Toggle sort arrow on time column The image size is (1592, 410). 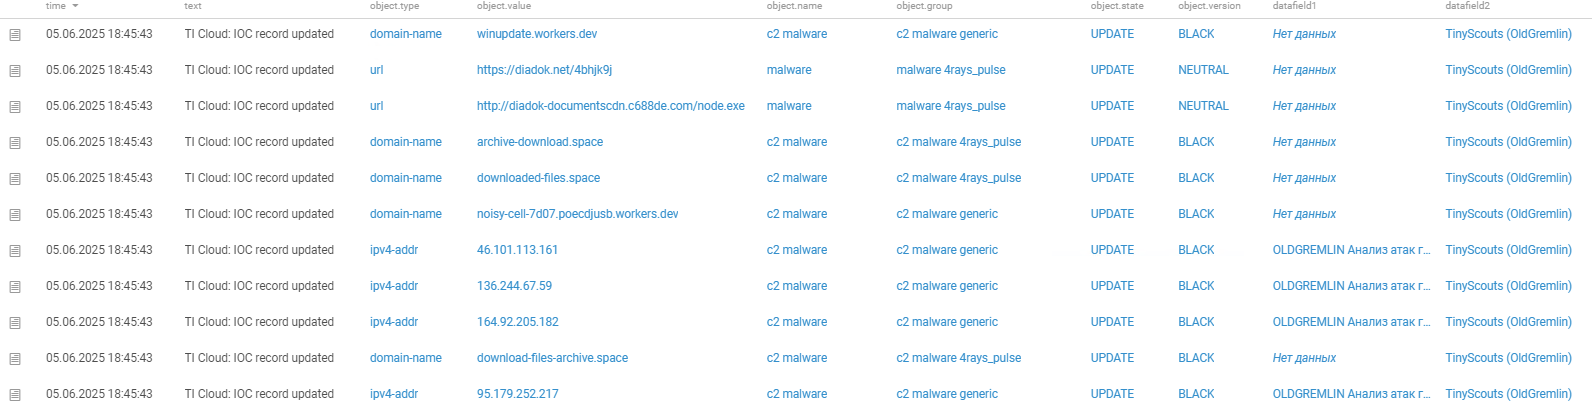tap(75, 6)
